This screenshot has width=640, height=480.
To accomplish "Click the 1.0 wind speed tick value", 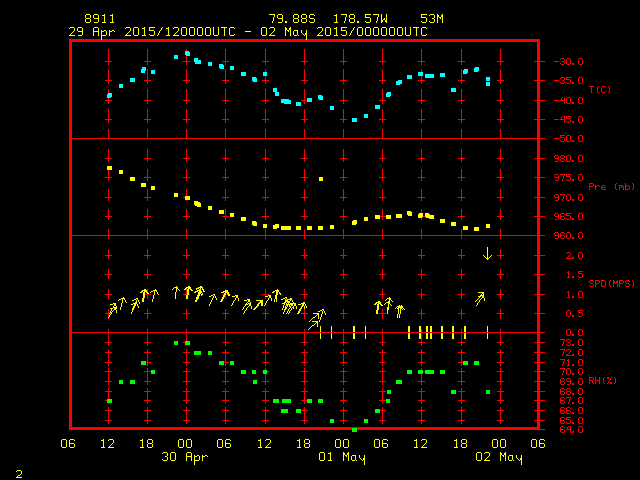I will (574, 295).
